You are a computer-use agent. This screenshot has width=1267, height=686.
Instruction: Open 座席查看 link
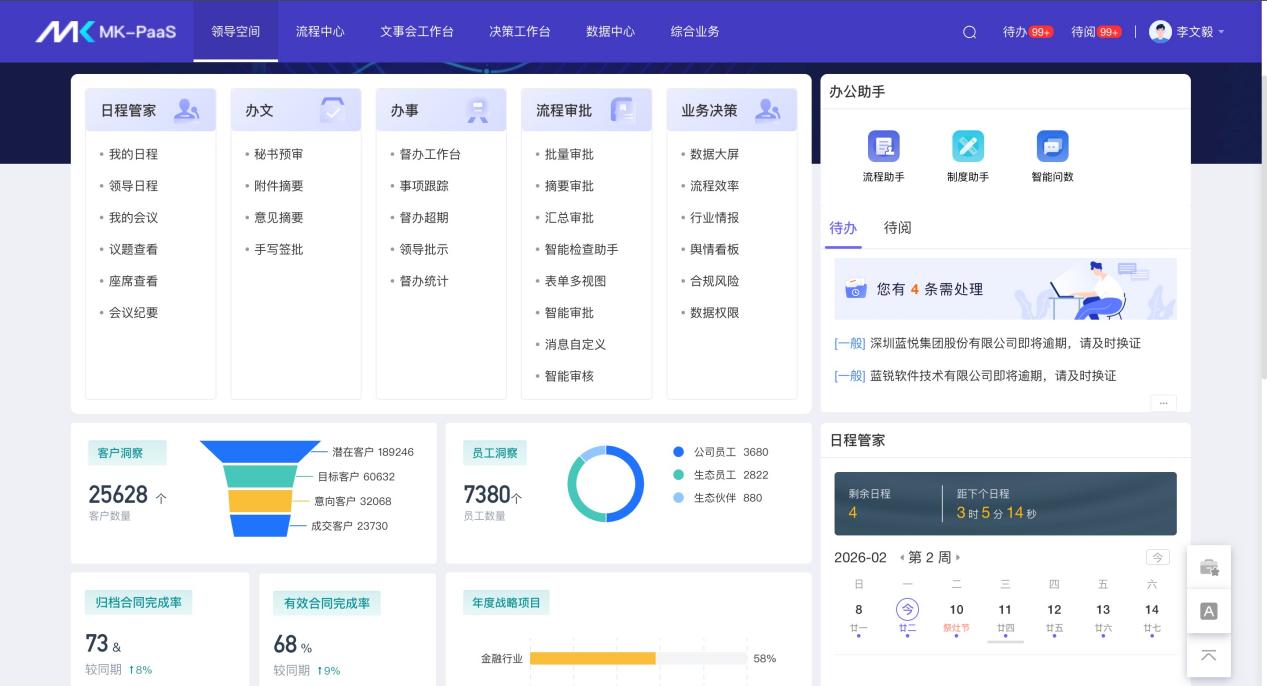[133, 281]
